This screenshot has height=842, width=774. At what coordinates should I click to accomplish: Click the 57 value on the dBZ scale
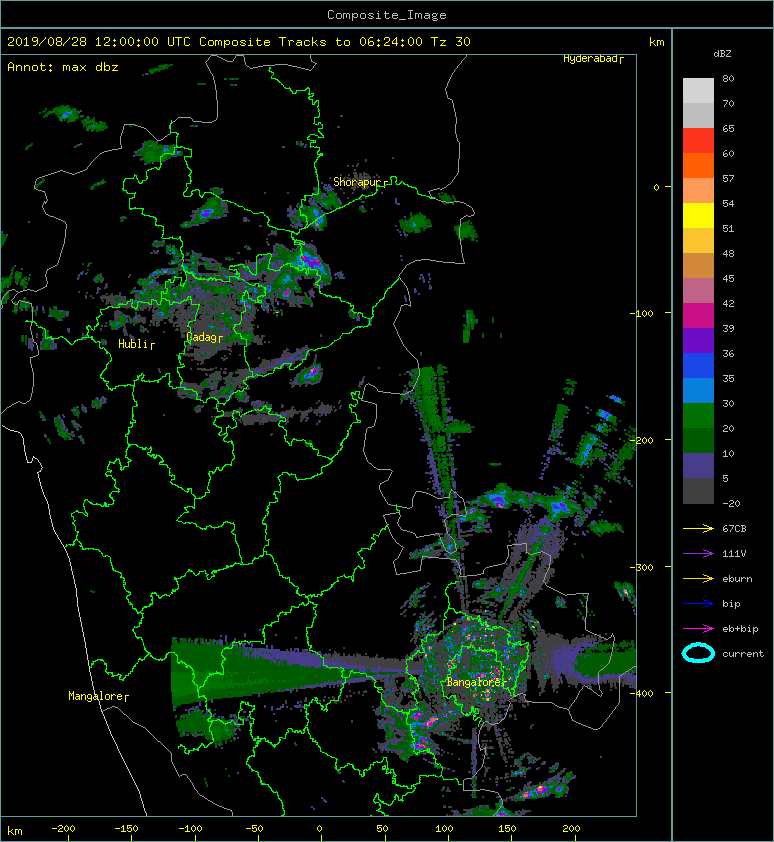coord(728,178)
